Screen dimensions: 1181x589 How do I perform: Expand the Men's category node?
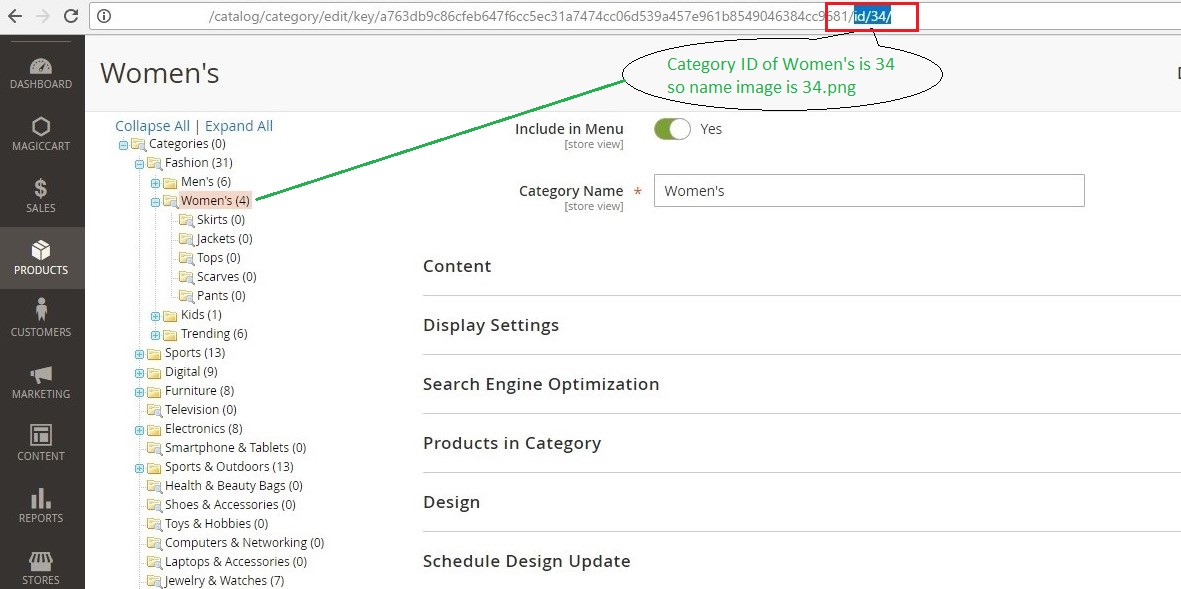click(x=155, y=182)
